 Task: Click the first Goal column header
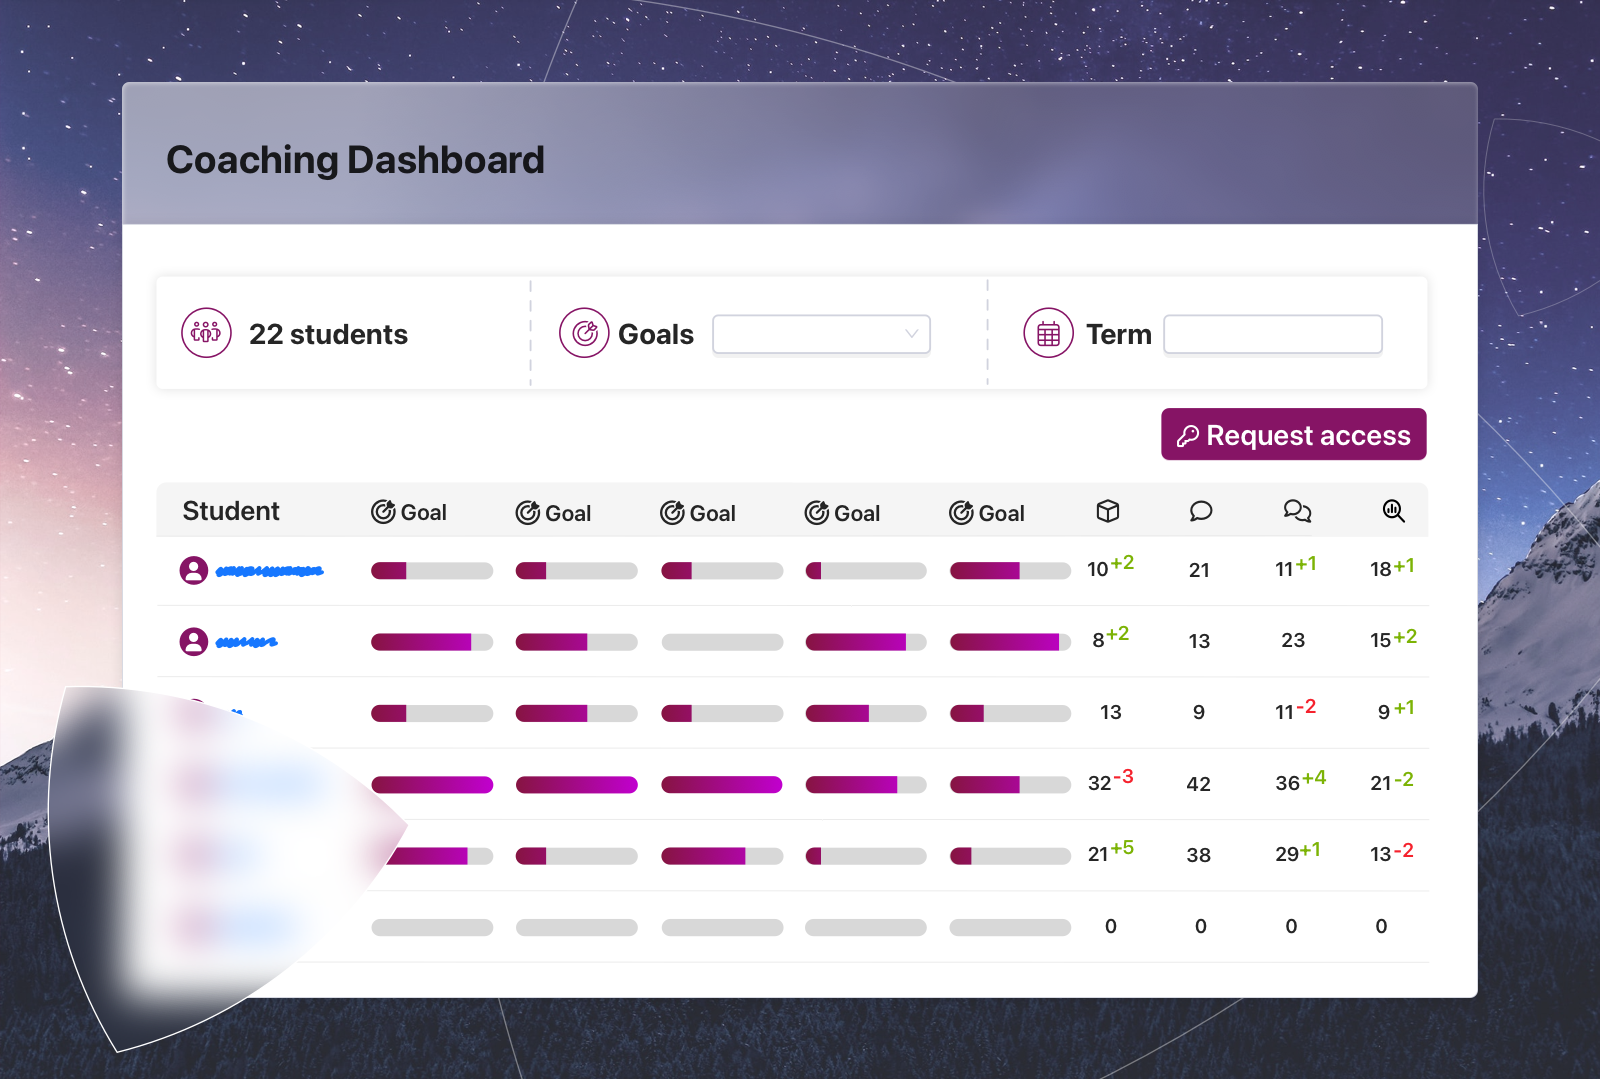pyautogui.click(x=409, y=512)
